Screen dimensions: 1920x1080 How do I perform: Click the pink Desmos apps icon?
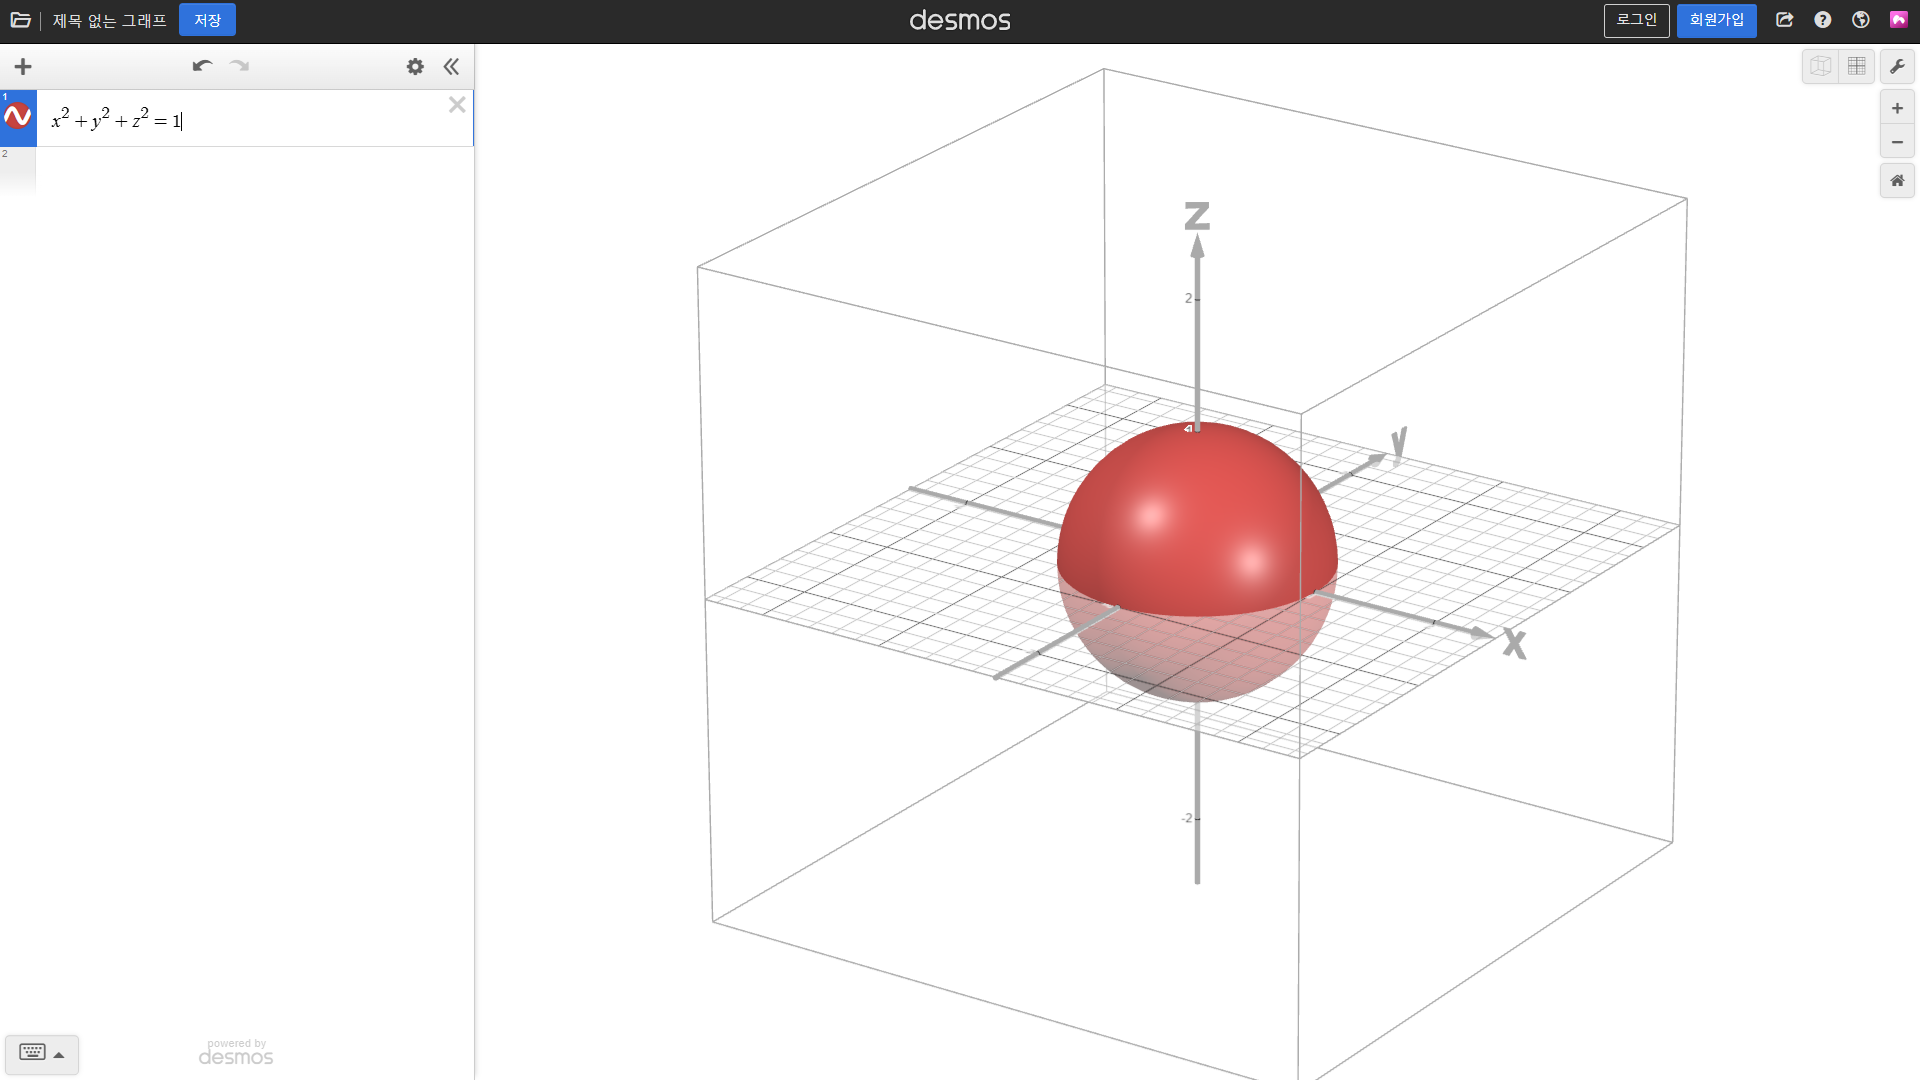1898,20
